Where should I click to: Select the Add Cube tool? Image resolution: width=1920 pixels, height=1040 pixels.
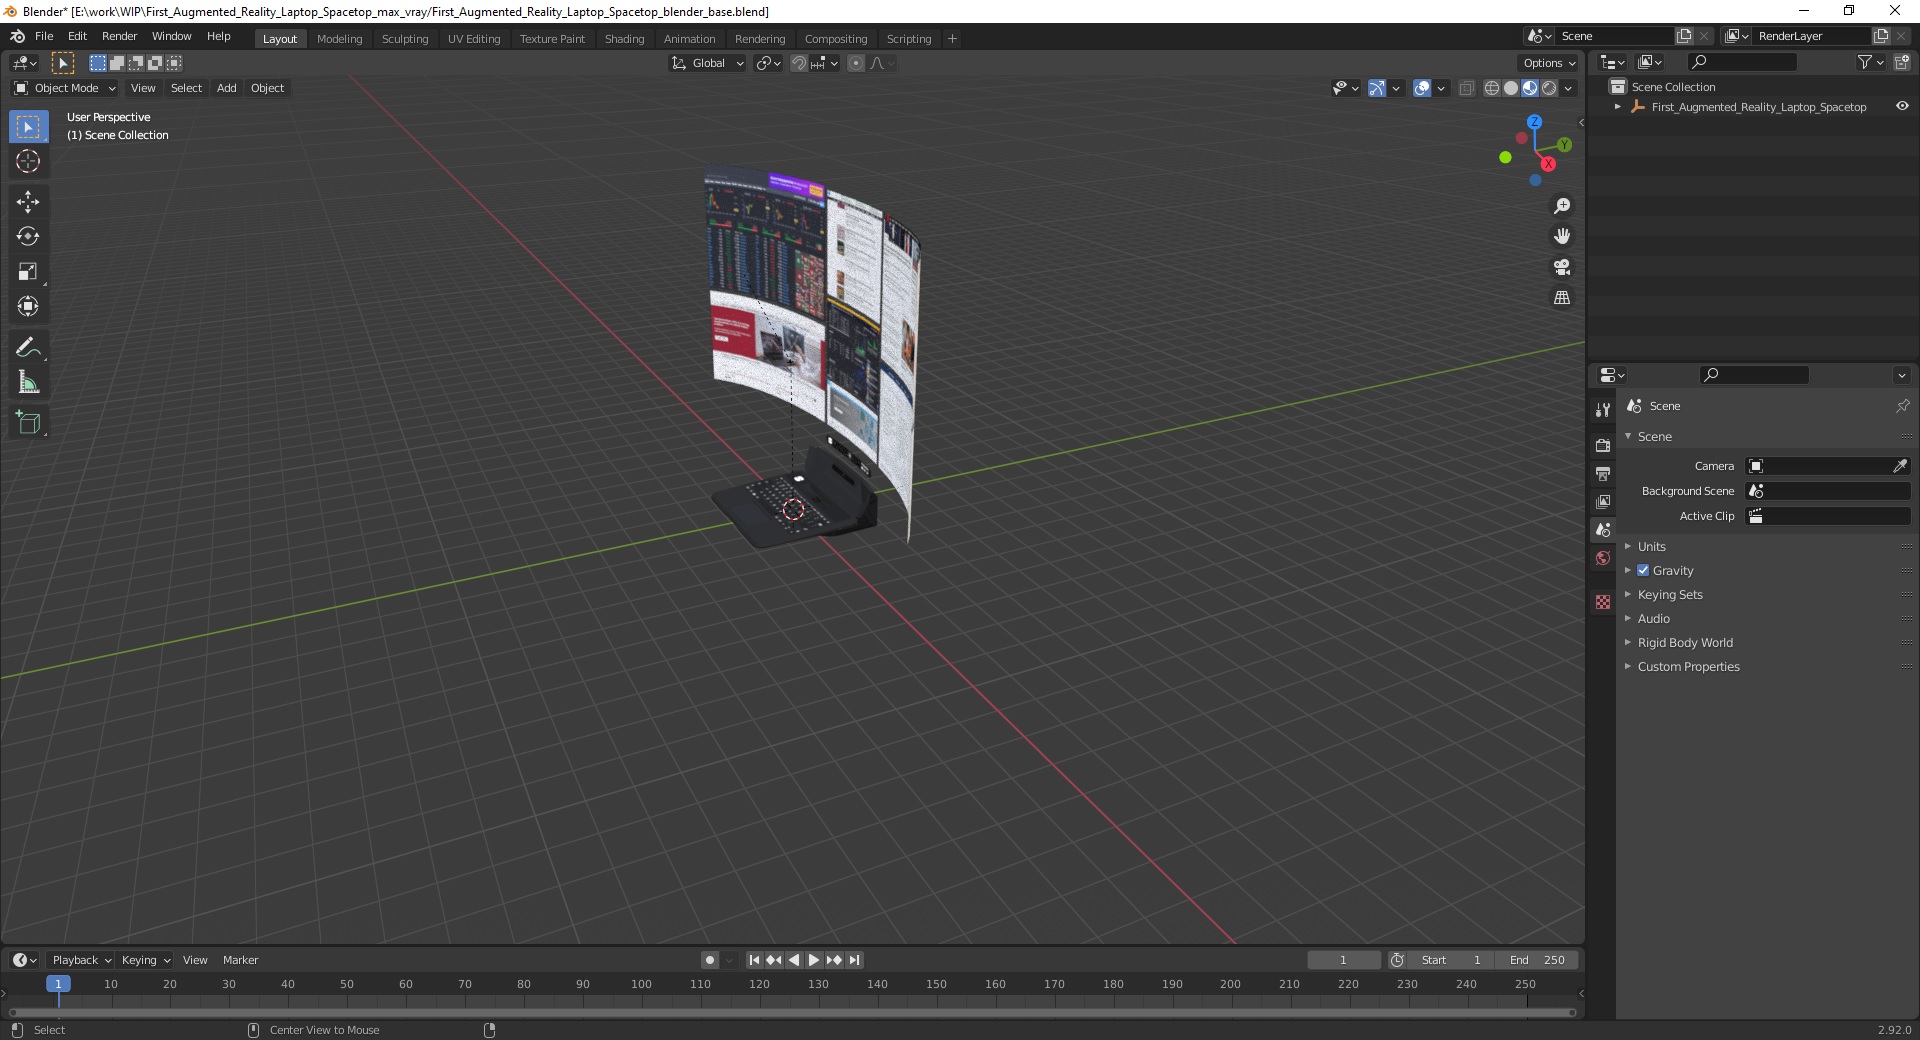point(28,422)
